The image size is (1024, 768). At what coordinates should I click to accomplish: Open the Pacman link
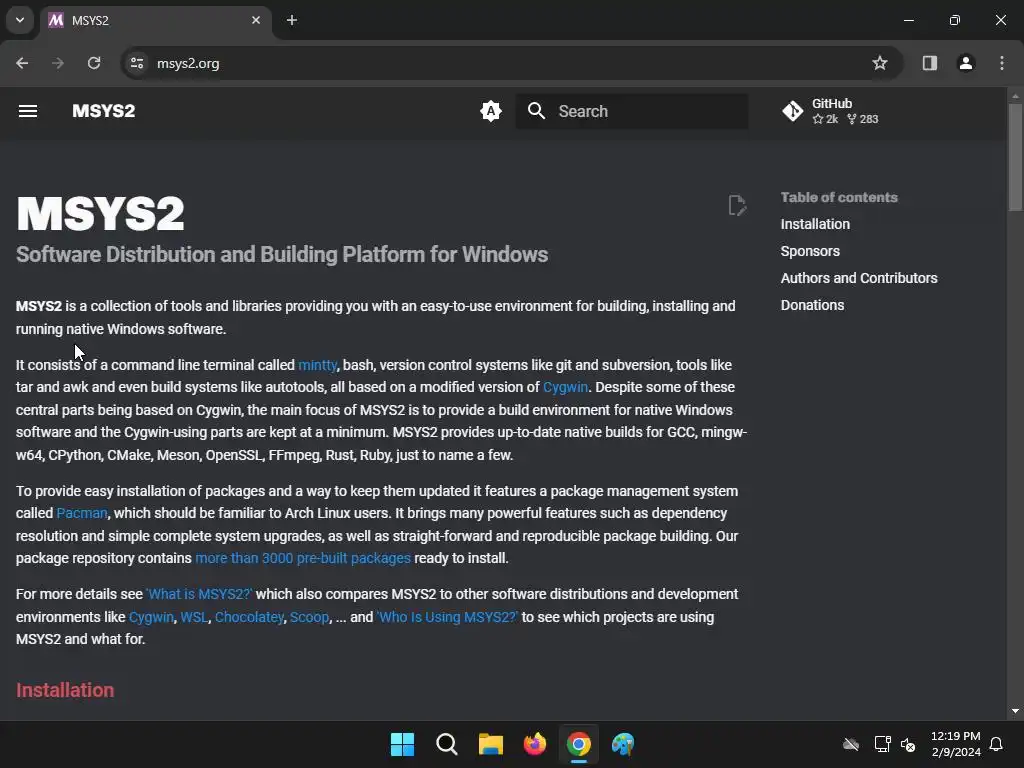coord(82,513)
